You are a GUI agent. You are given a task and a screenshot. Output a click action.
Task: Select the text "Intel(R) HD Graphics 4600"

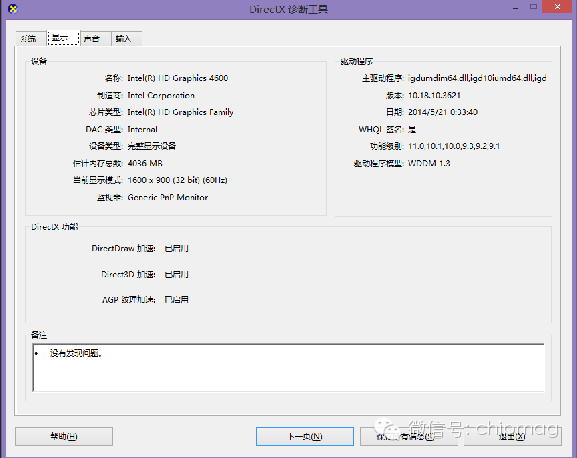click(x=178, y=78)
